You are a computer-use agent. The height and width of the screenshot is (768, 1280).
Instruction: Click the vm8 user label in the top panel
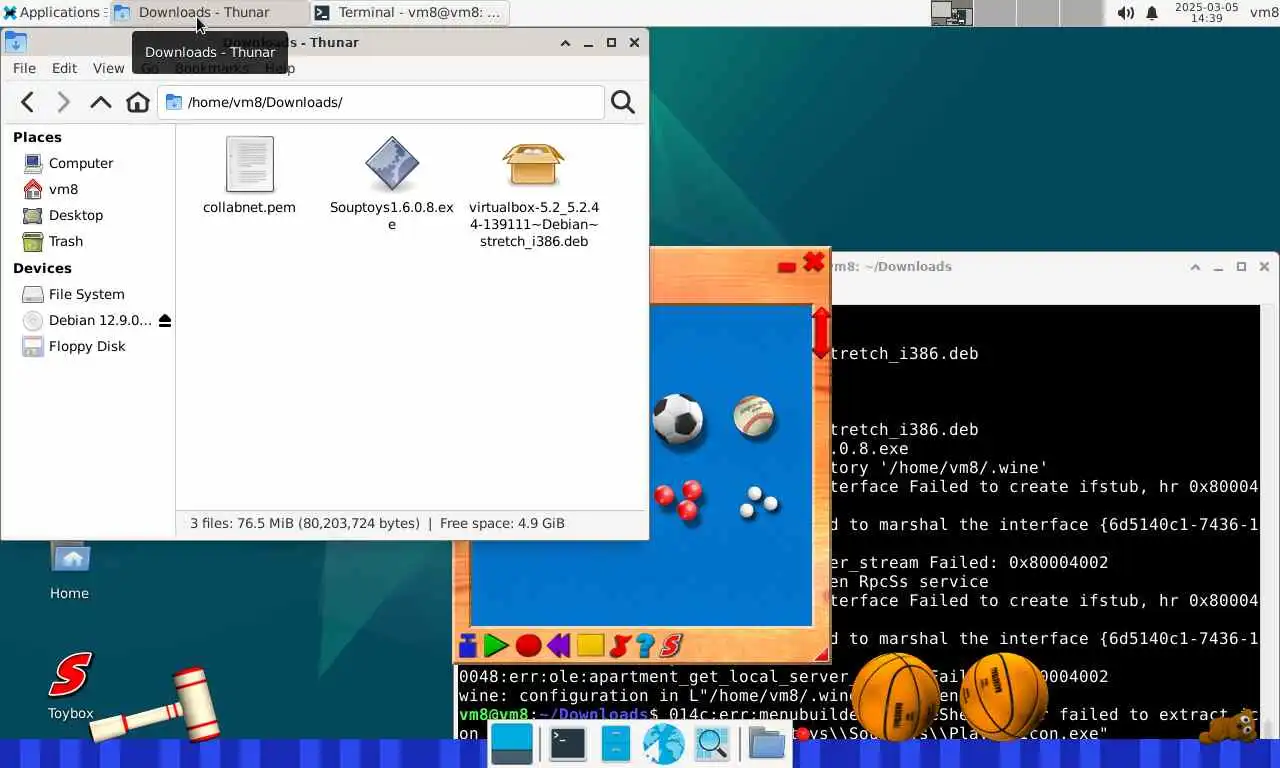coord(1264,12)
